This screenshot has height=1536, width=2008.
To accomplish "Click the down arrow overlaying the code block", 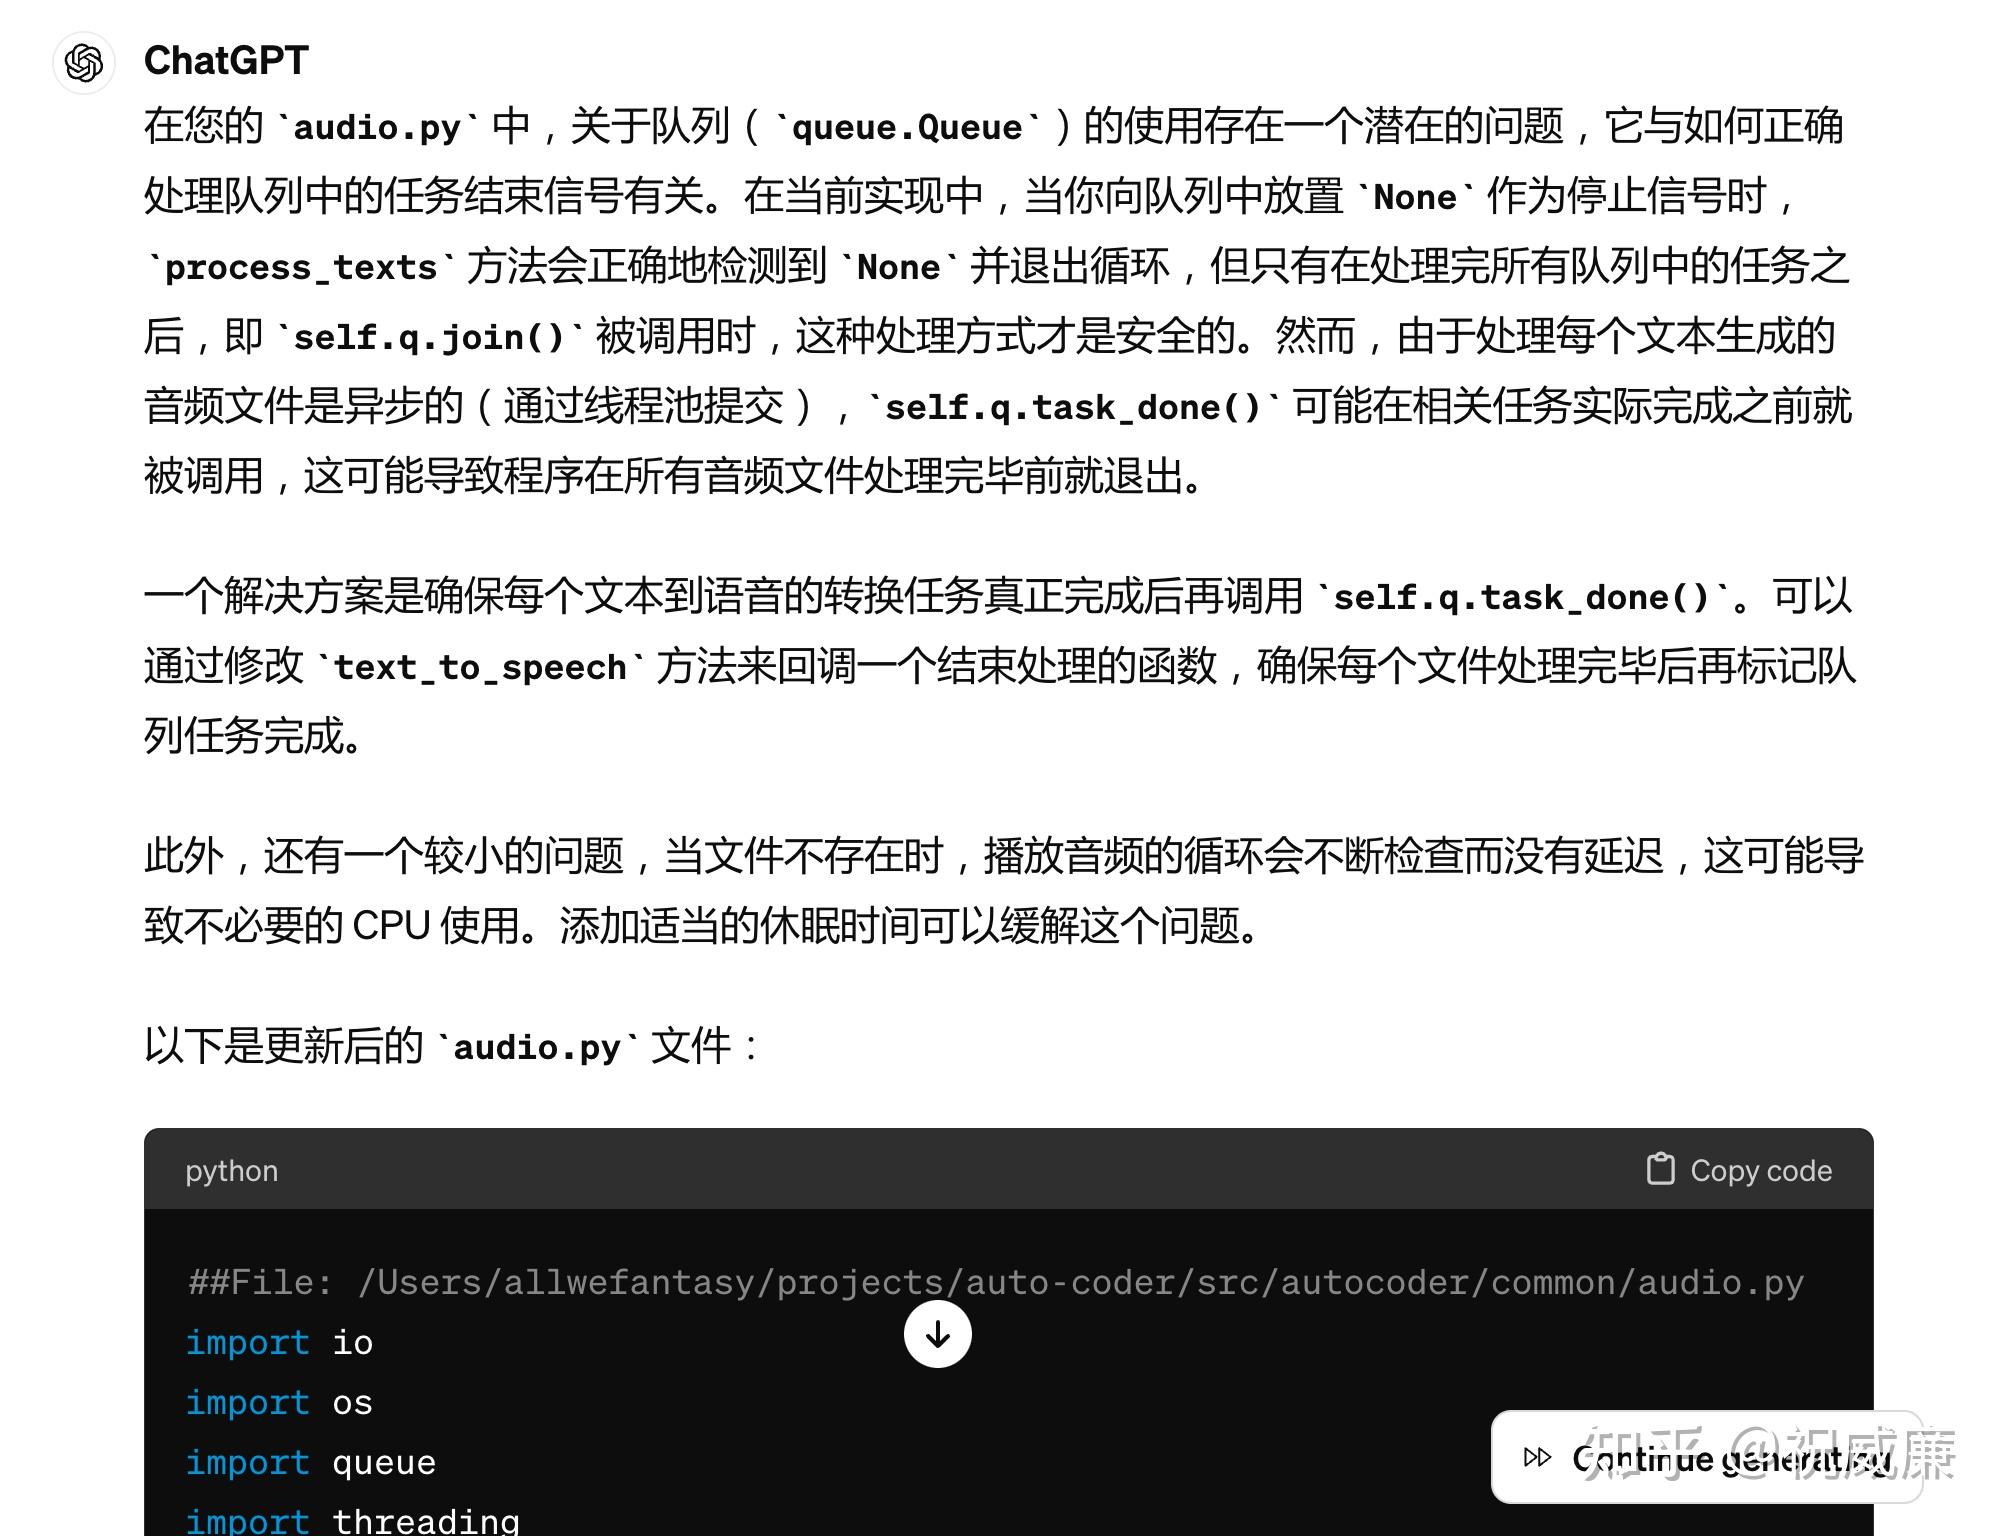I will (x=938, y=1333).
